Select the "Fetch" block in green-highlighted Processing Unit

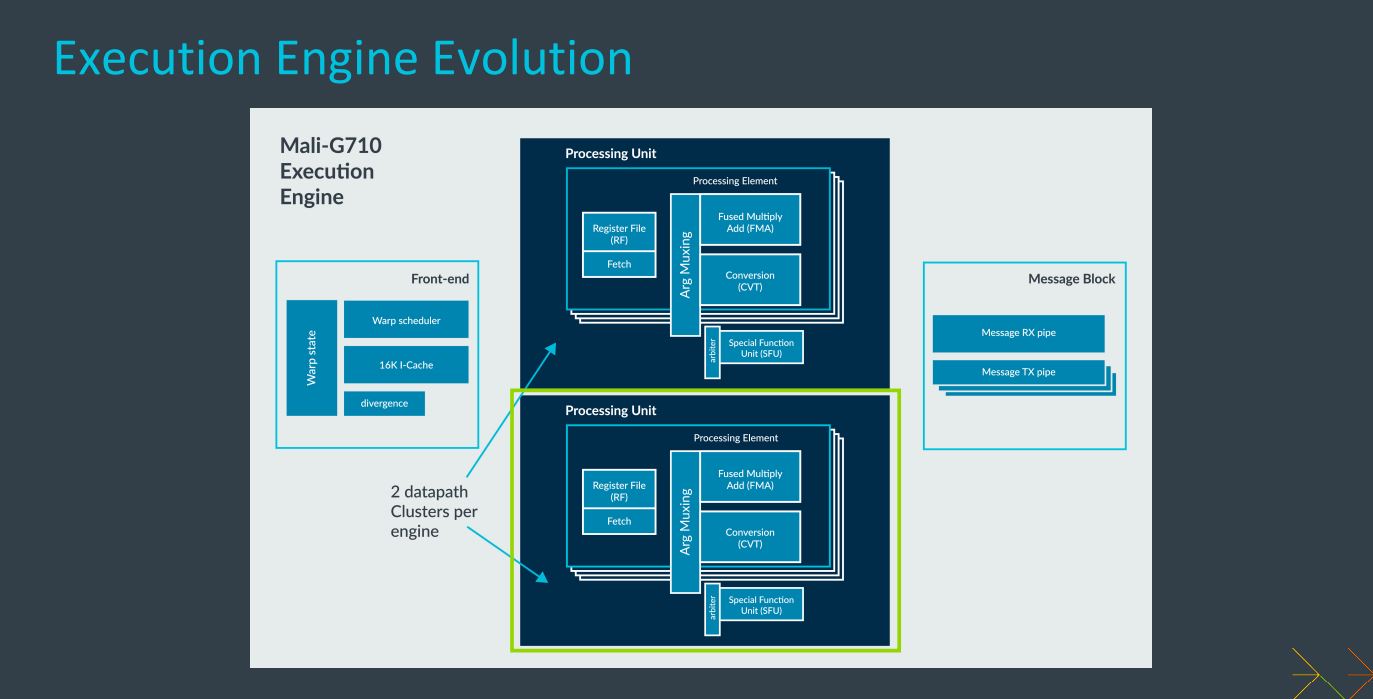(620, 521)
